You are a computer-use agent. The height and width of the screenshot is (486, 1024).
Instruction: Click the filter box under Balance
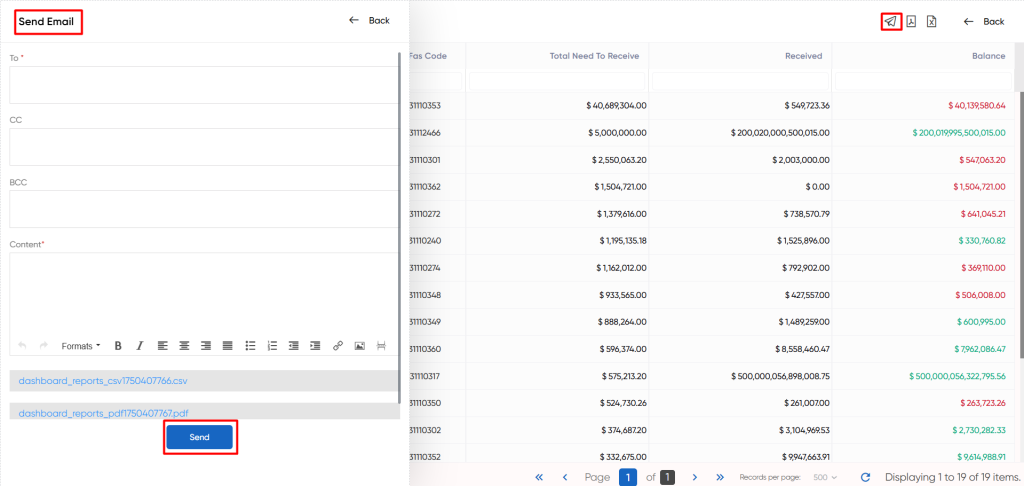pos(923,81)
